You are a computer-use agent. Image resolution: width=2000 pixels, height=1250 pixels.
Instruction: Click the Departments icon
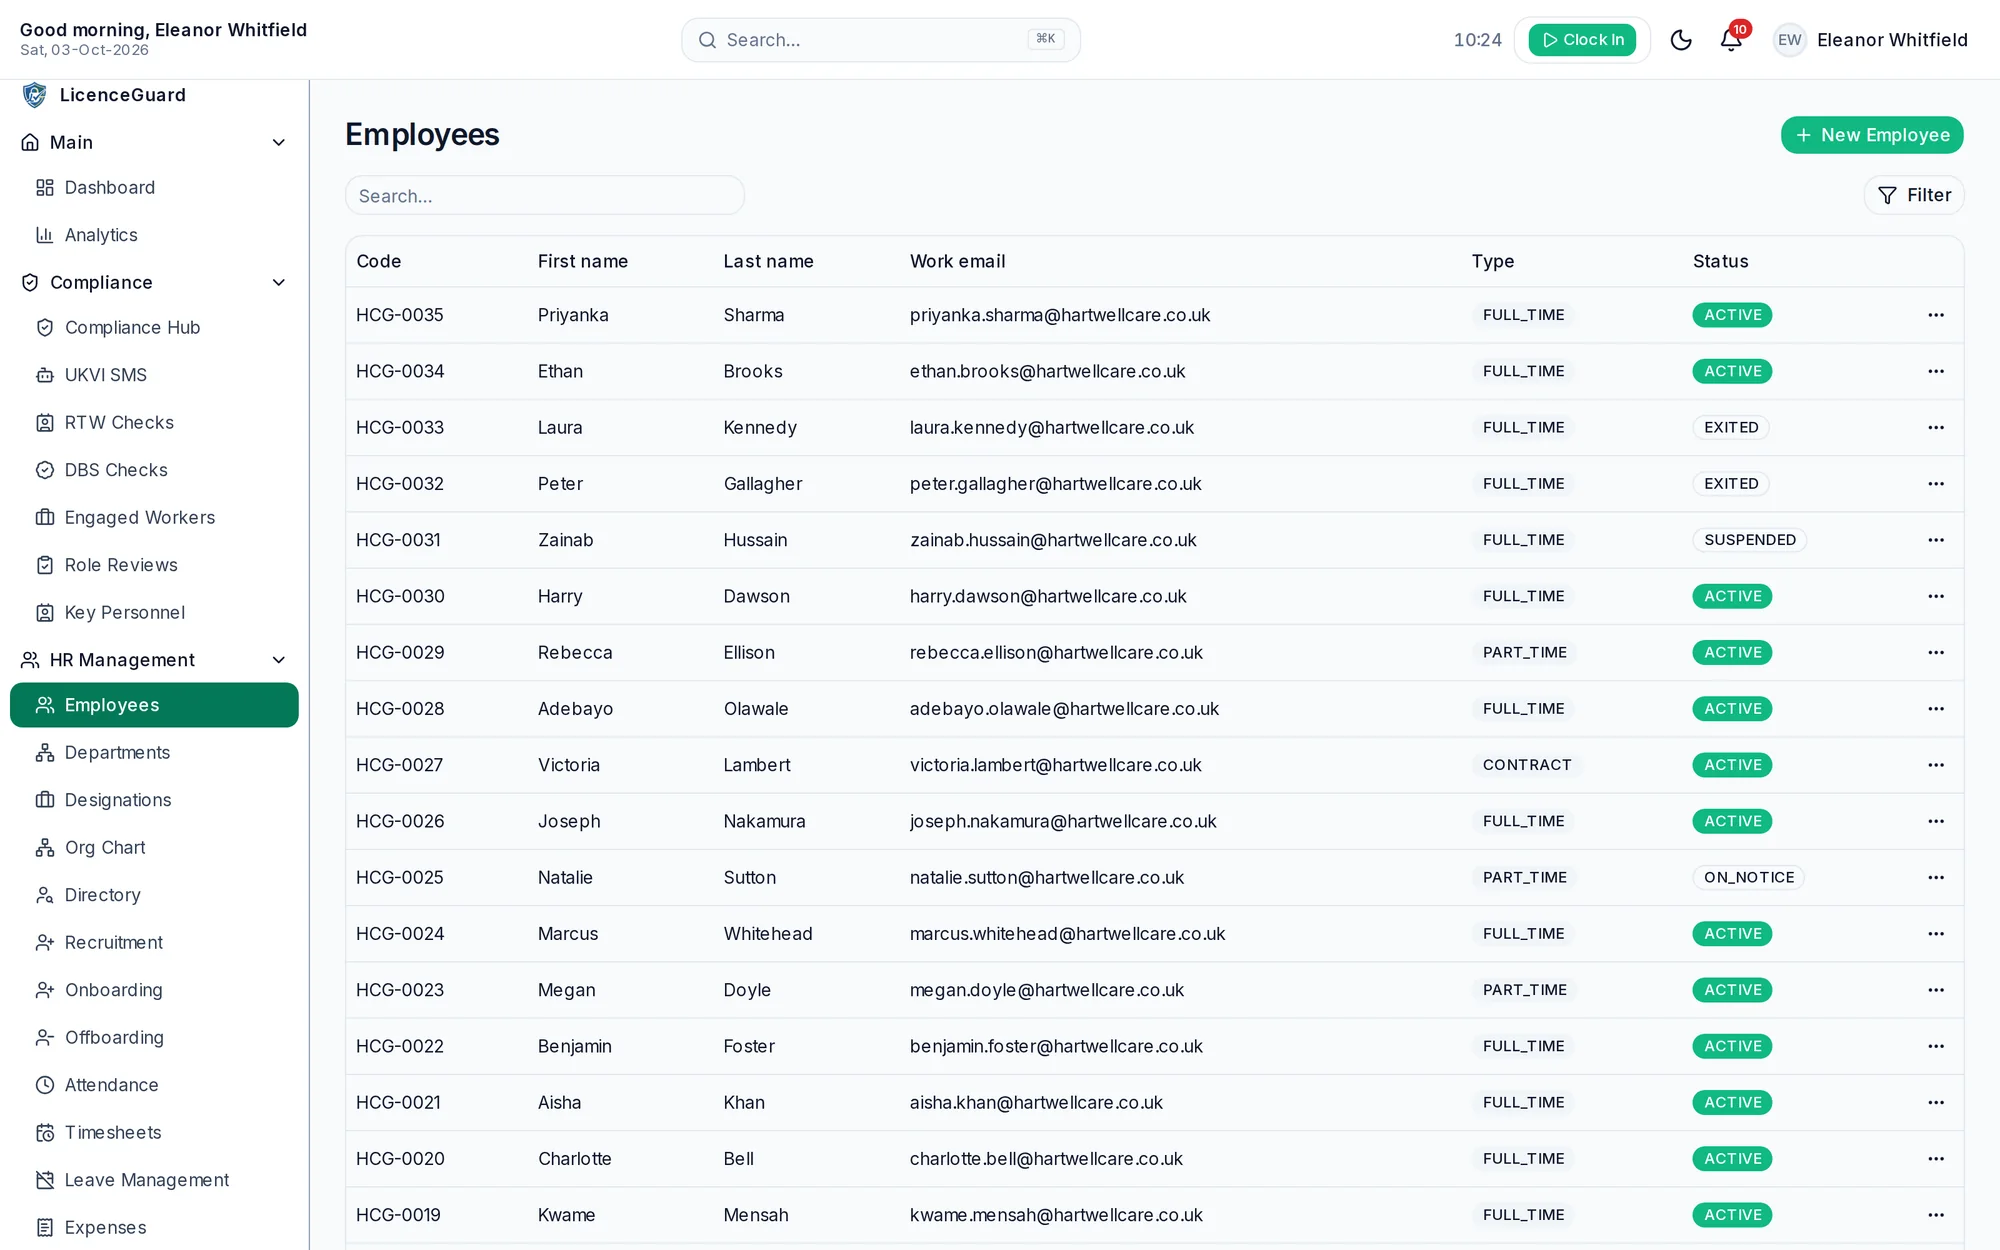(x=45, y=753)
